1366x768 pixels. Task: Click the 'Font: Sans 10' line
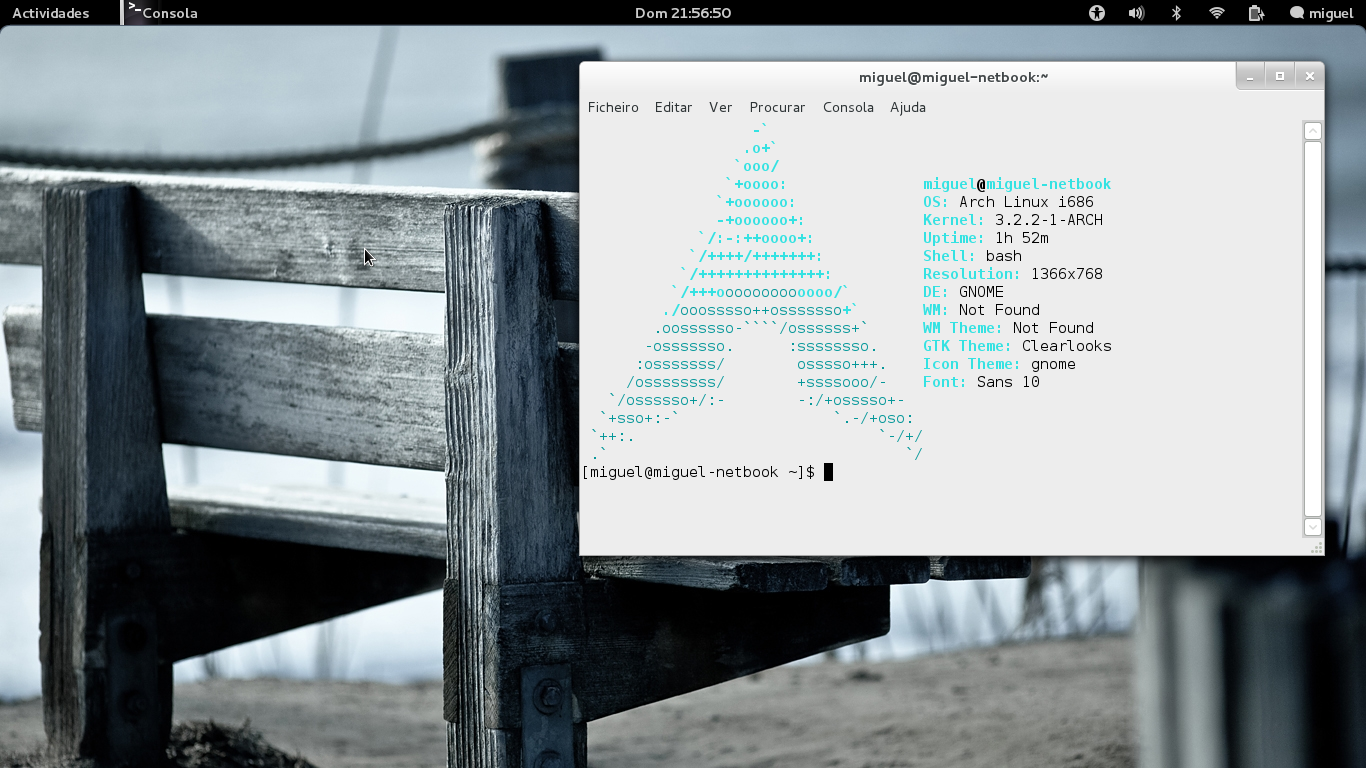tap(981, 382)
